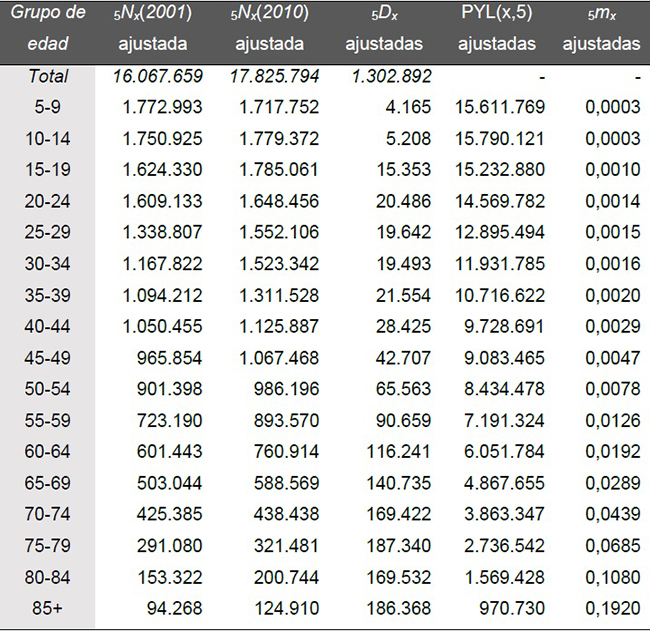The image size is (650, 631).
Task: Select the 5Nx(2001) ajustada header cell
Action: (x=160, y=28)
